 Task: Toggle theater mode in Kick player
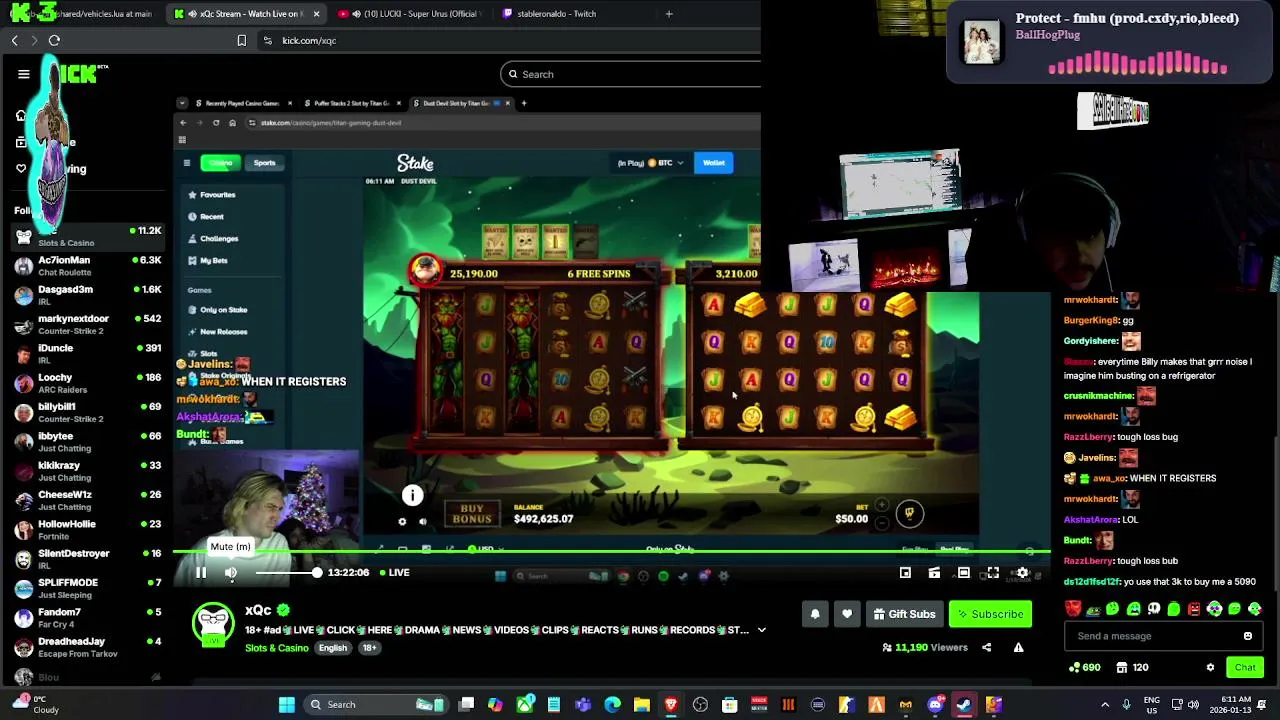point(964,573)
